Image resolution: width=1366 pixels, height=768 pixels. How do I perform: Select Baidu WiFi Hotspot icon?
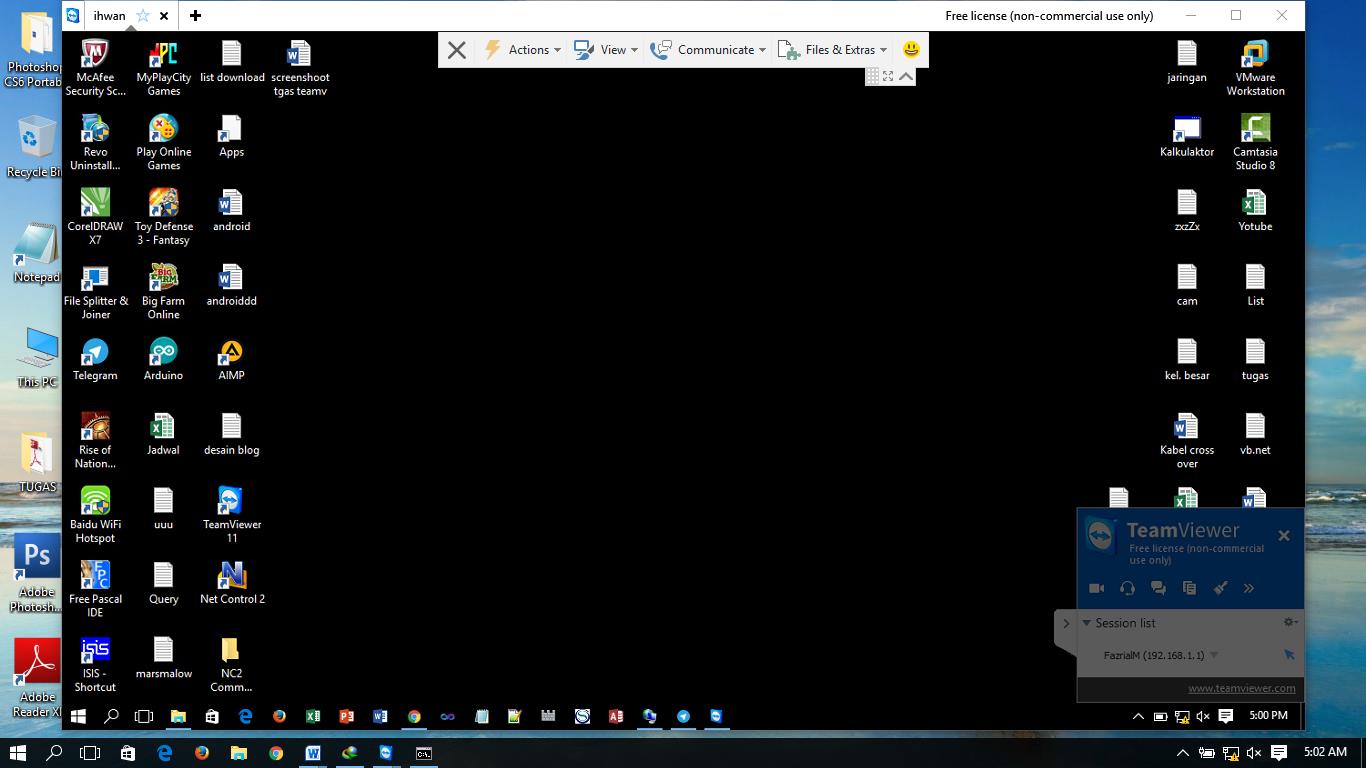[x=95, y=515]
